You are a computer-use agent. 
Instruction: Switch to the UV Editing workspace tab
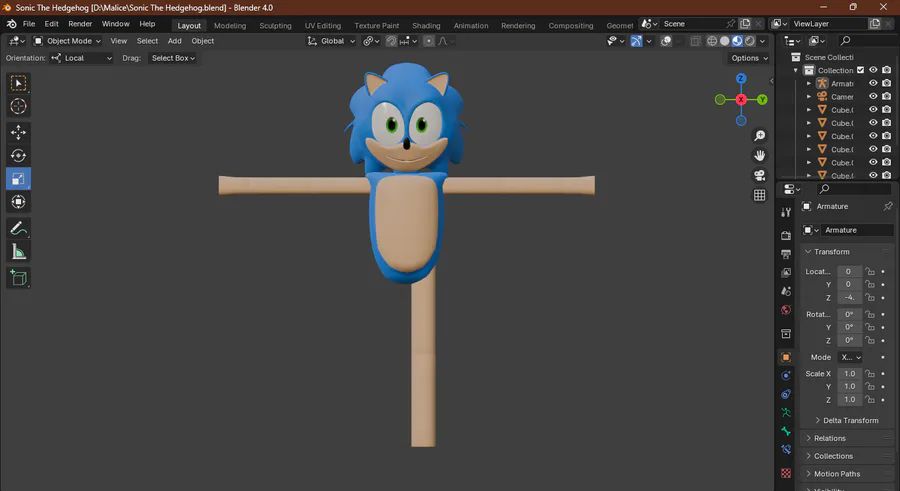[x=323, y=25]
